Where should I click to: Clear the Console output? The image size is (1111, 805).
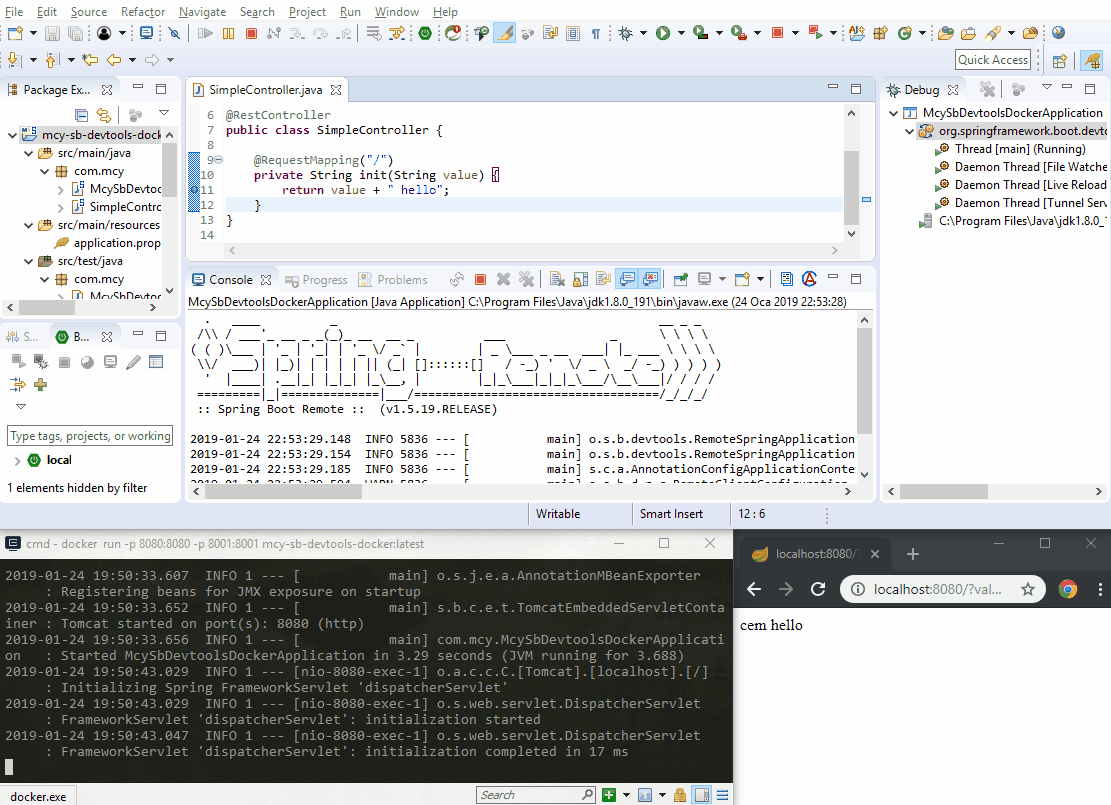pos(555,279)
